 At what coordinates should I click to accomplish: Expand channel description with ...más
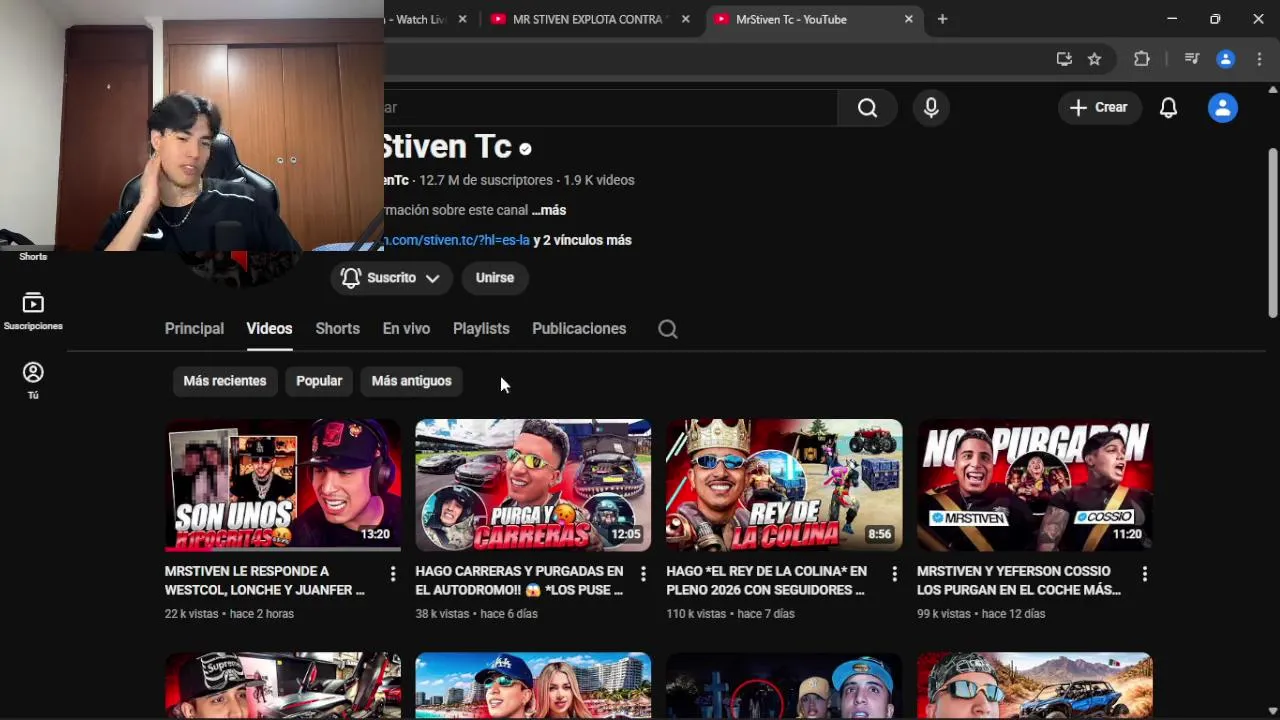click(x=549, y=210)
